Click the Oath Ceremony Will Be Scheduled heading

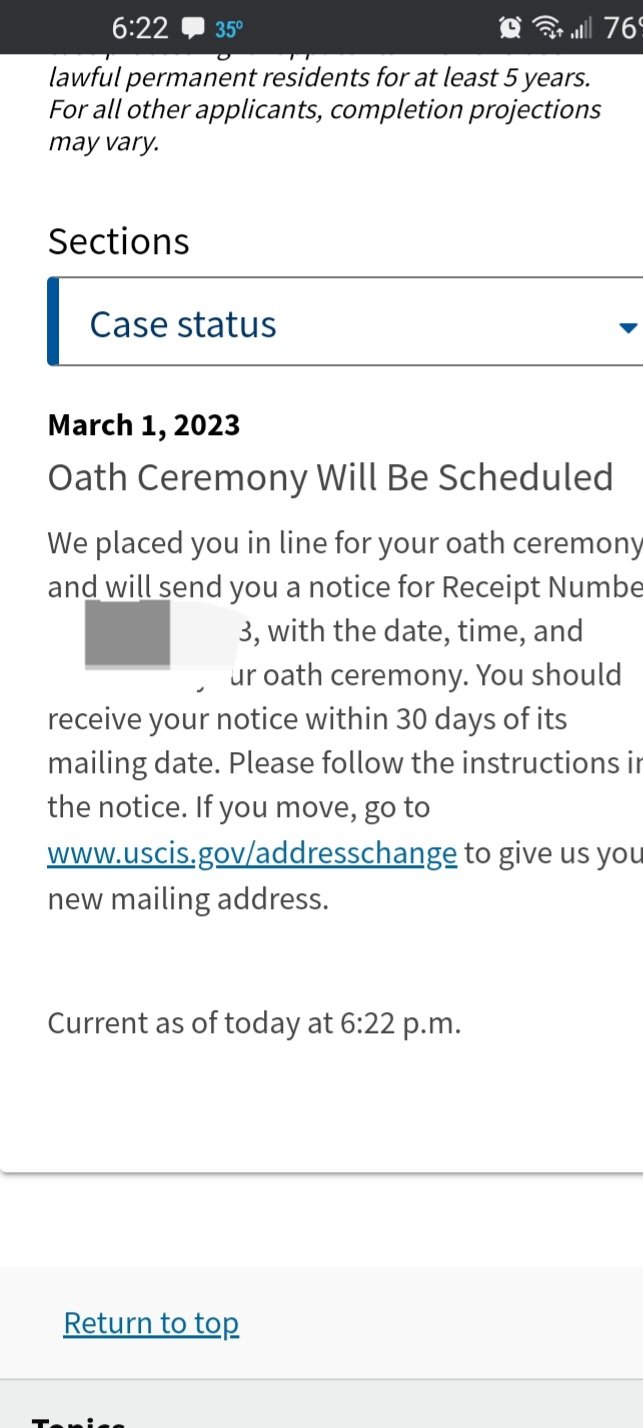[x=330, y=477]
